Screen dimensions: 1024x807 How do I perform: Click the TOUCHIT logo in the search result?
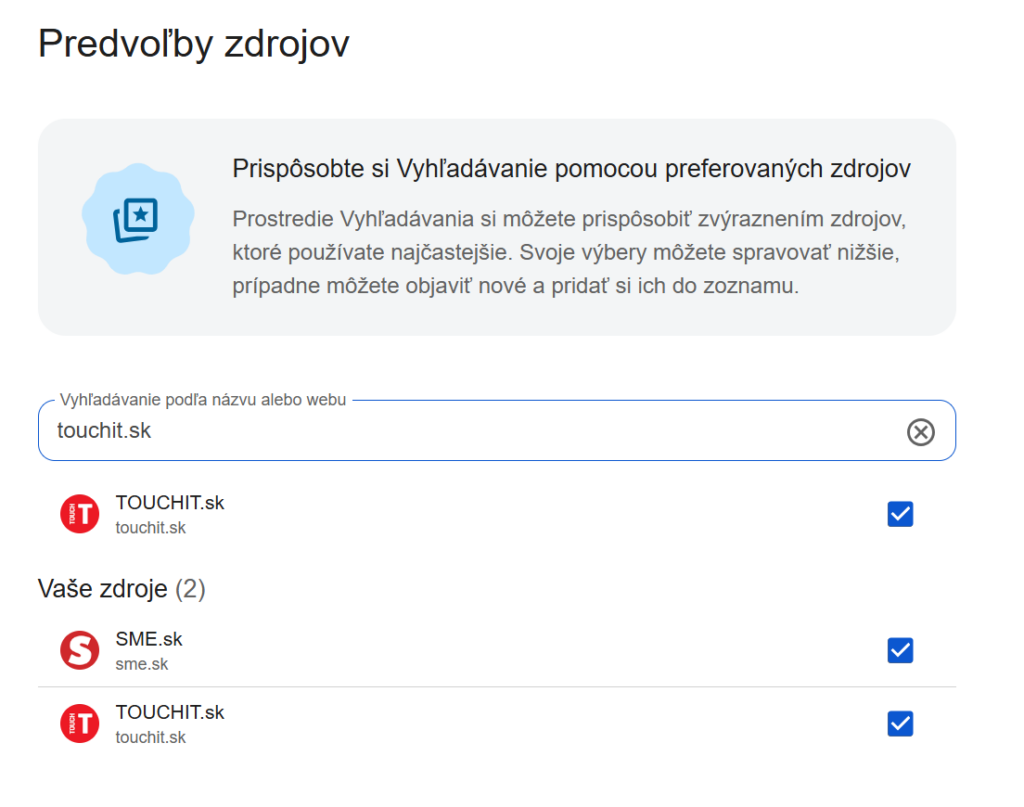pos(80,514)
